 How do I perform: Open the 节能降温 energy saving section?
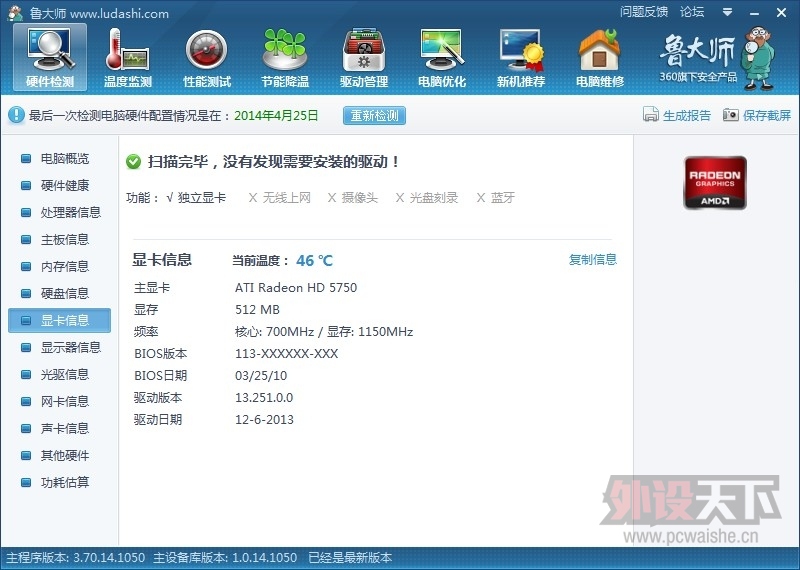pyautogui.click(x=285, y=57)
